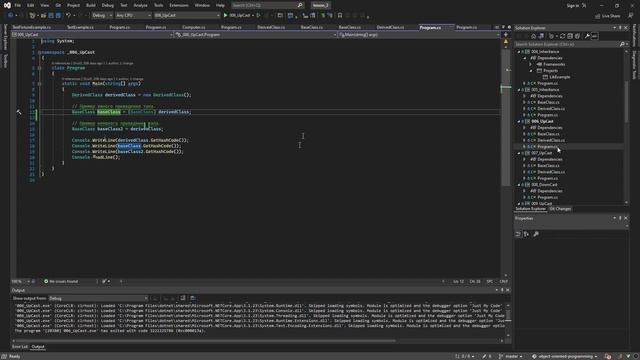The height and width of the screenshot is (360, 640).
Task: Toggle auto-hide pin on Output panel
Action: 502,290
